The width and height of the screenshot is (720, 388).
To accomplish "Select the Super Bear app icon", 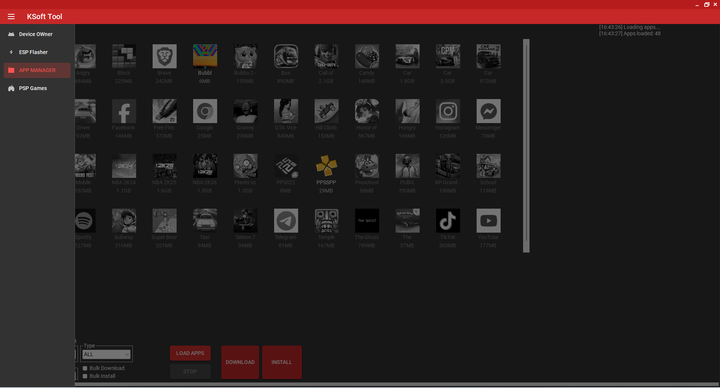I will (164, 221).
